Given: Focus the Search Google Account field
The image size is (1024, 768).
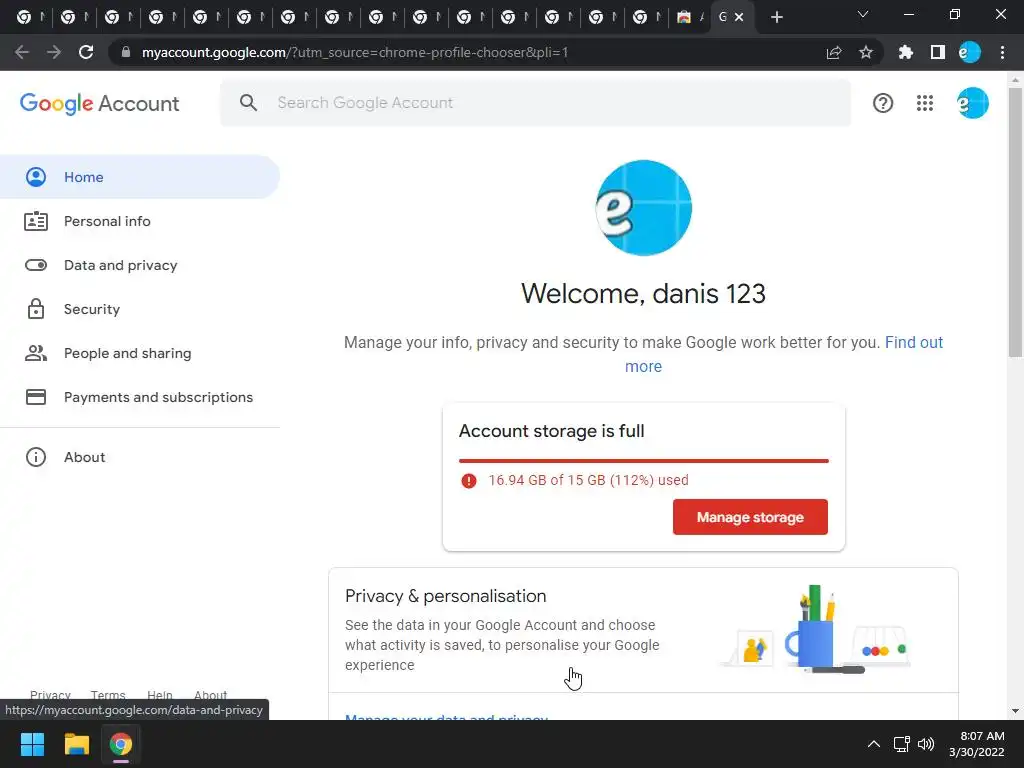Looking at the screenshot, I should pos(536,103).
